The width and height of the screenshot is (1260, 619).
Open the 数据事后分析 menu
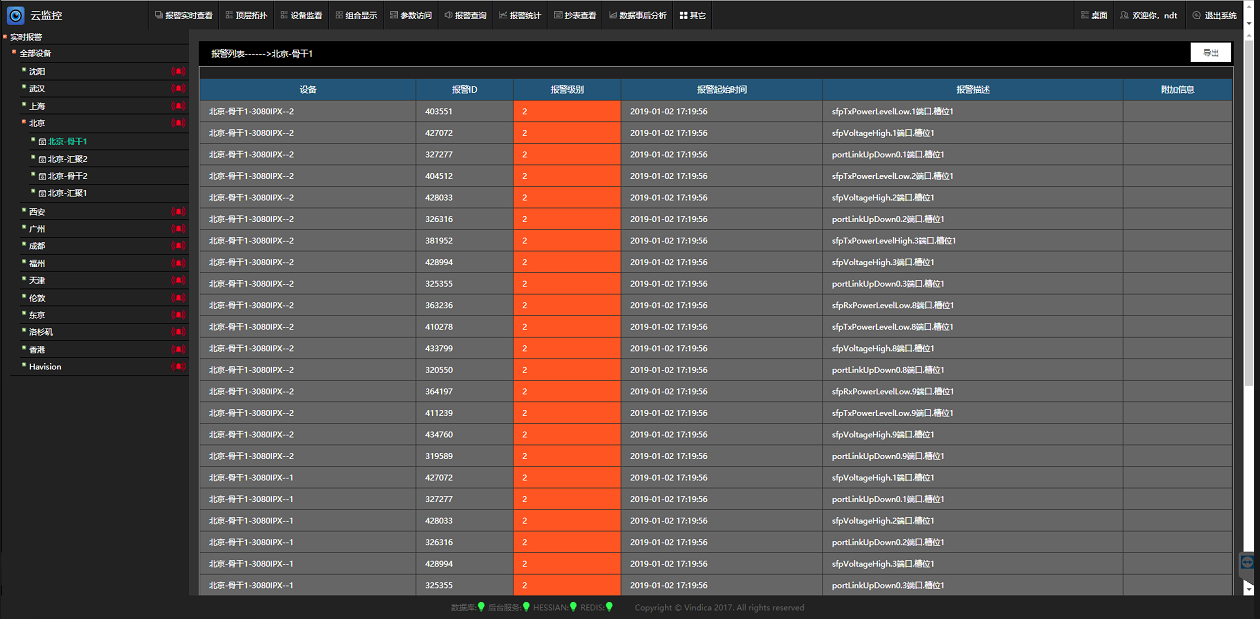click(x=637, y=16)
